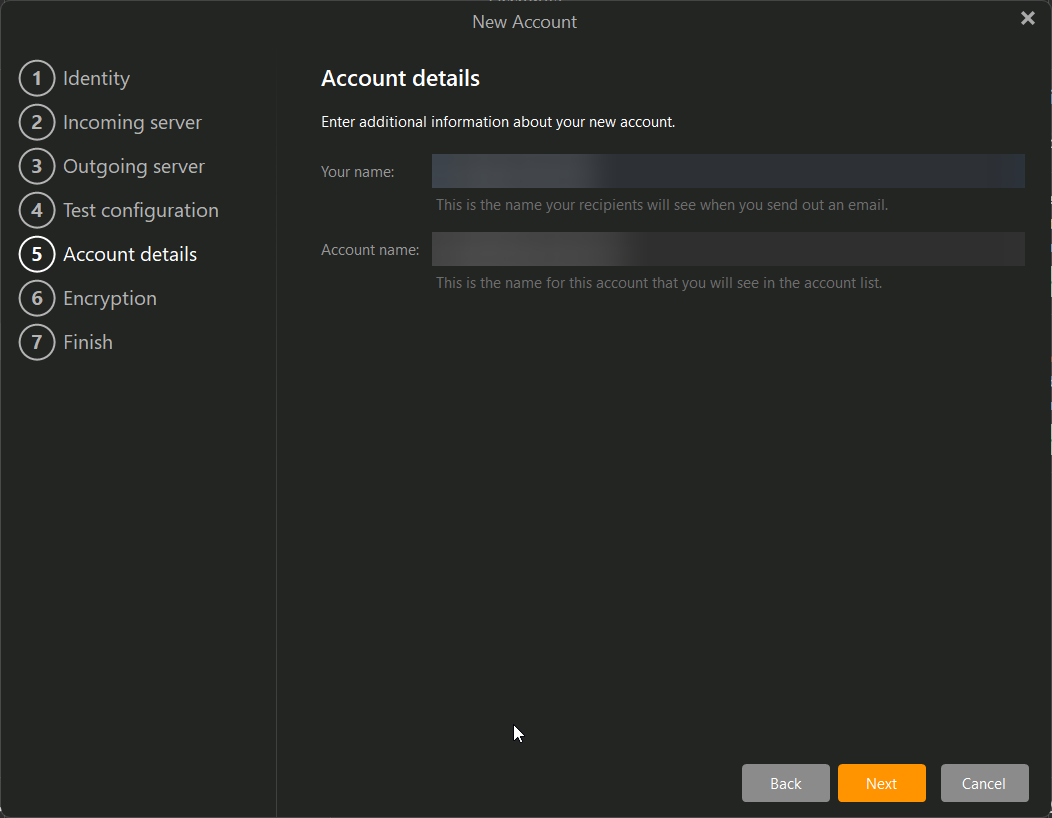Switch to the Encryption step label
This screenshot has height=818, width=1052.
(110, 298)
